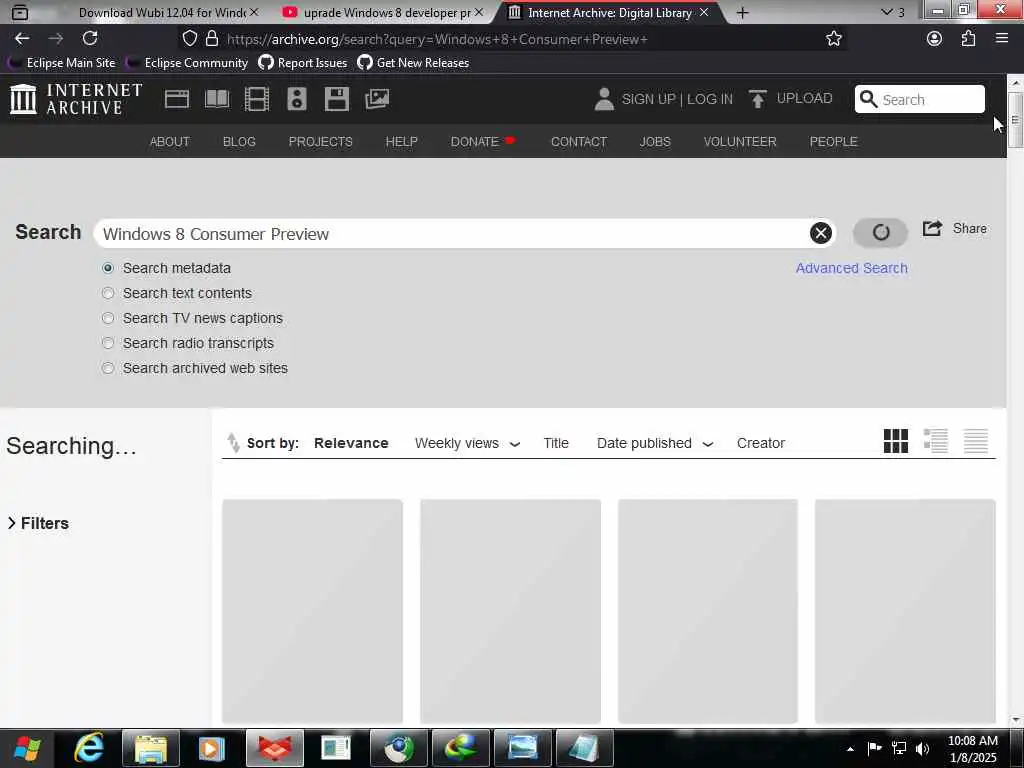The height and width of the screenshot is (768, 1024).
Task: Open the Contact menu item
Action: pos(579,142)
